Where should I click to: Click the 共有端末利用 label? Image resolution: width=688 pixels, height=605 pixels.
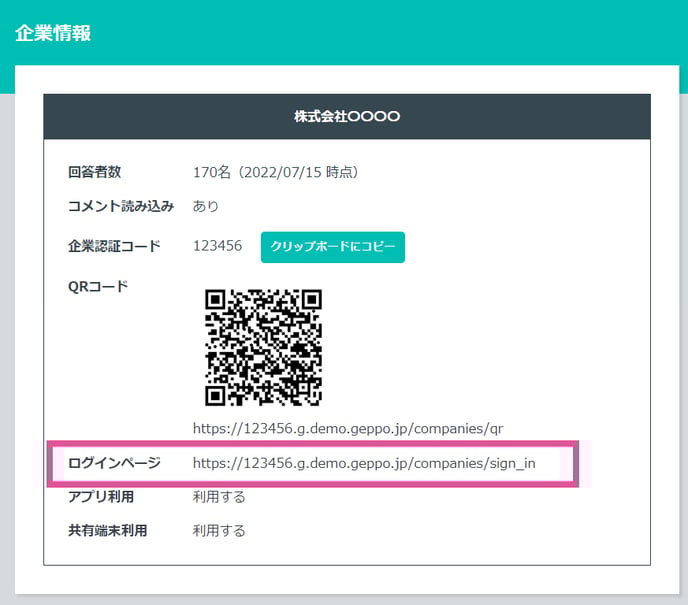coord(107,531)
